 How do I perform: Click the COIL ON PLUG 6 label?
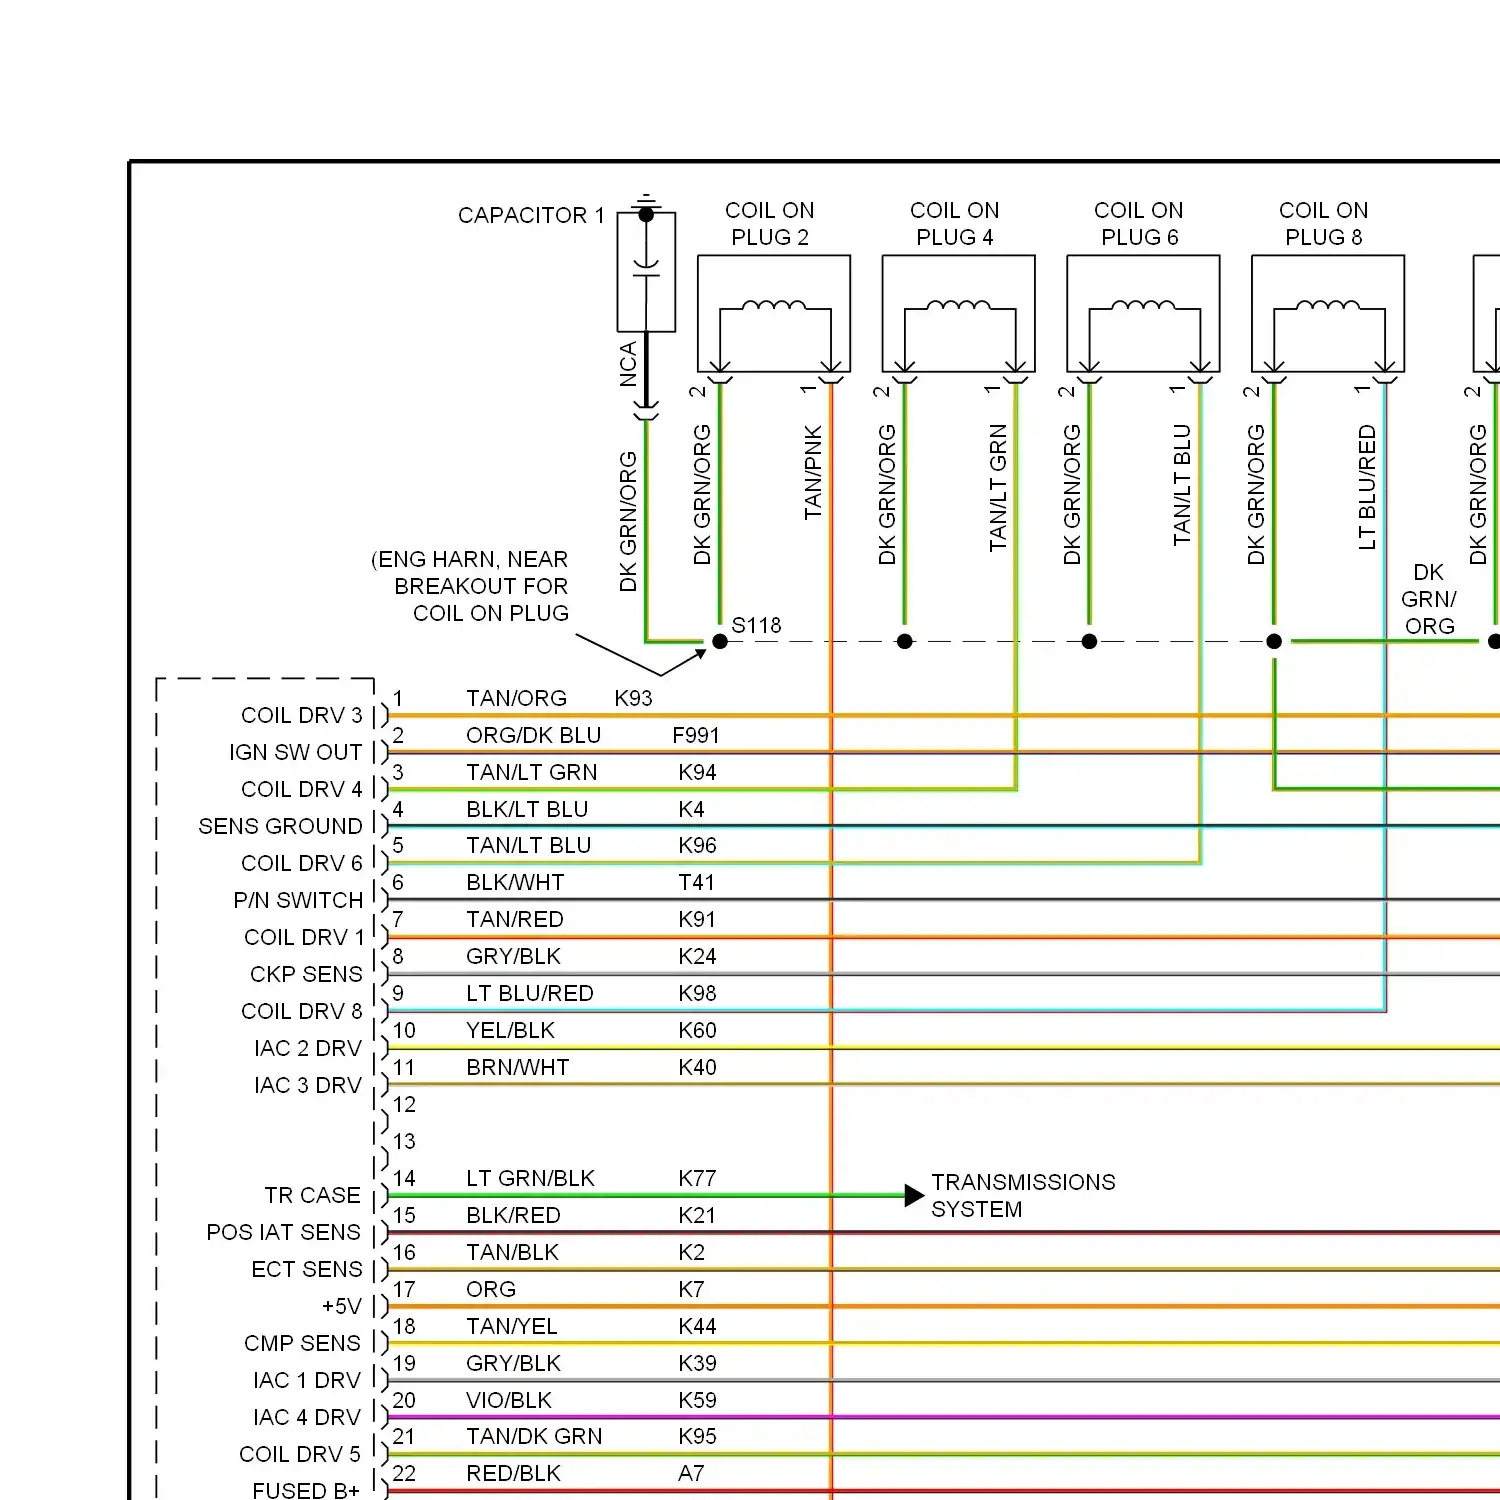tap(1139, 224)
